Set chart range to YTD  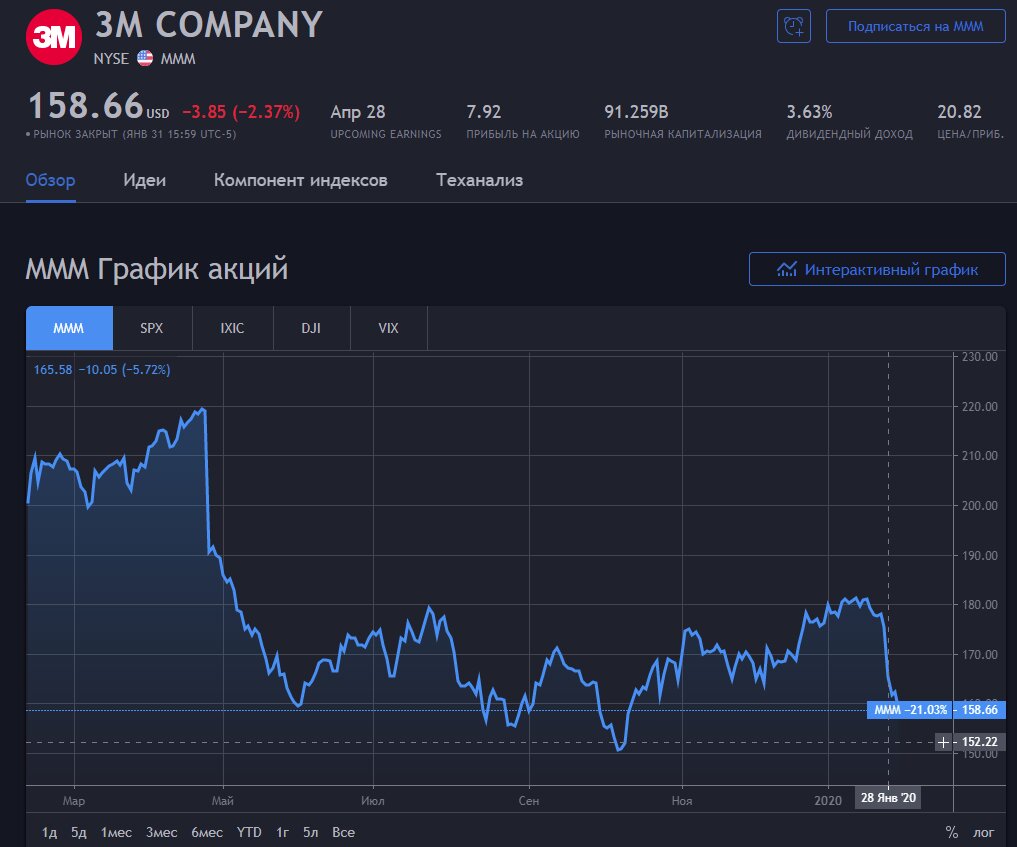click(249, 832)
